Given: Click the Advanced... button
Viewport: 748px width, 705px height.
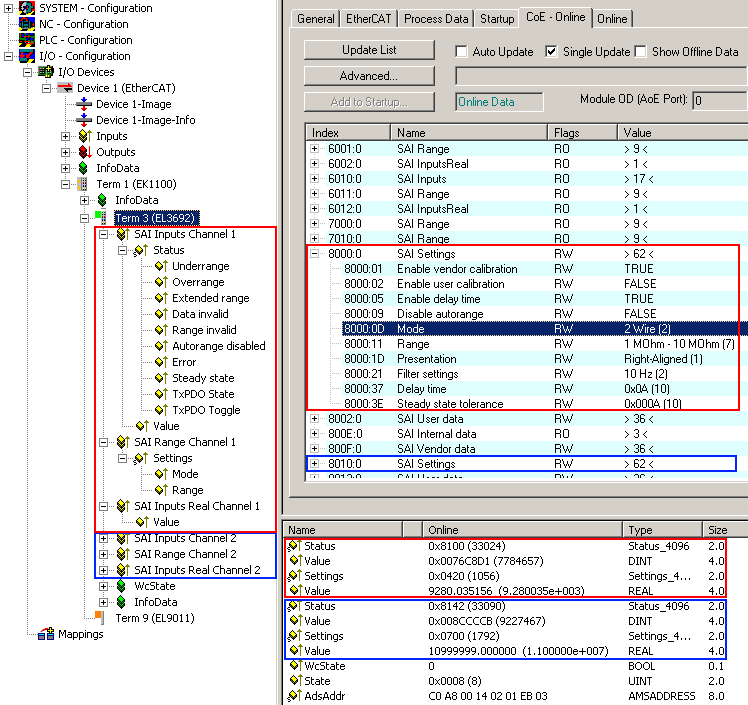Looking at the screenshot, I should (x=369, y=76).
